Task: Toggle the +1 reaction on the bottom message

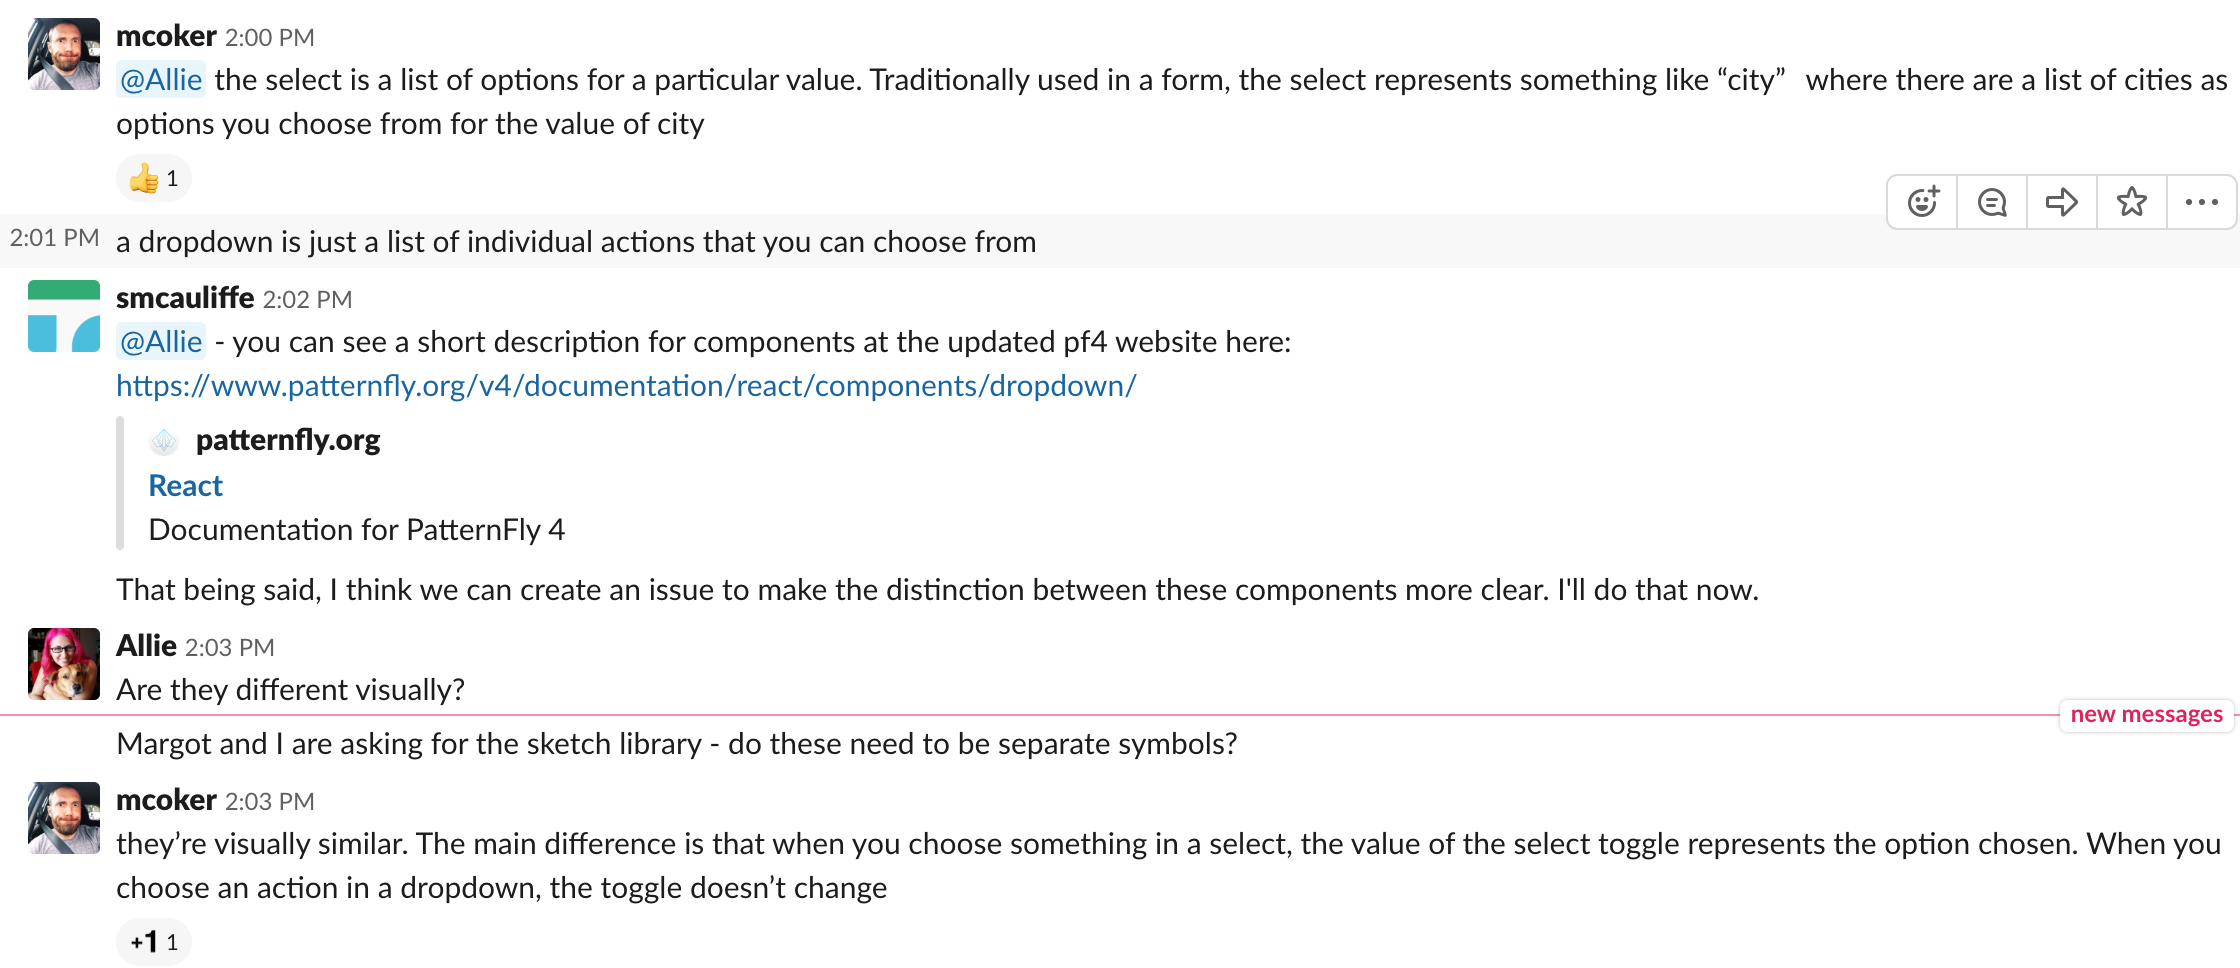Action: 152,940
